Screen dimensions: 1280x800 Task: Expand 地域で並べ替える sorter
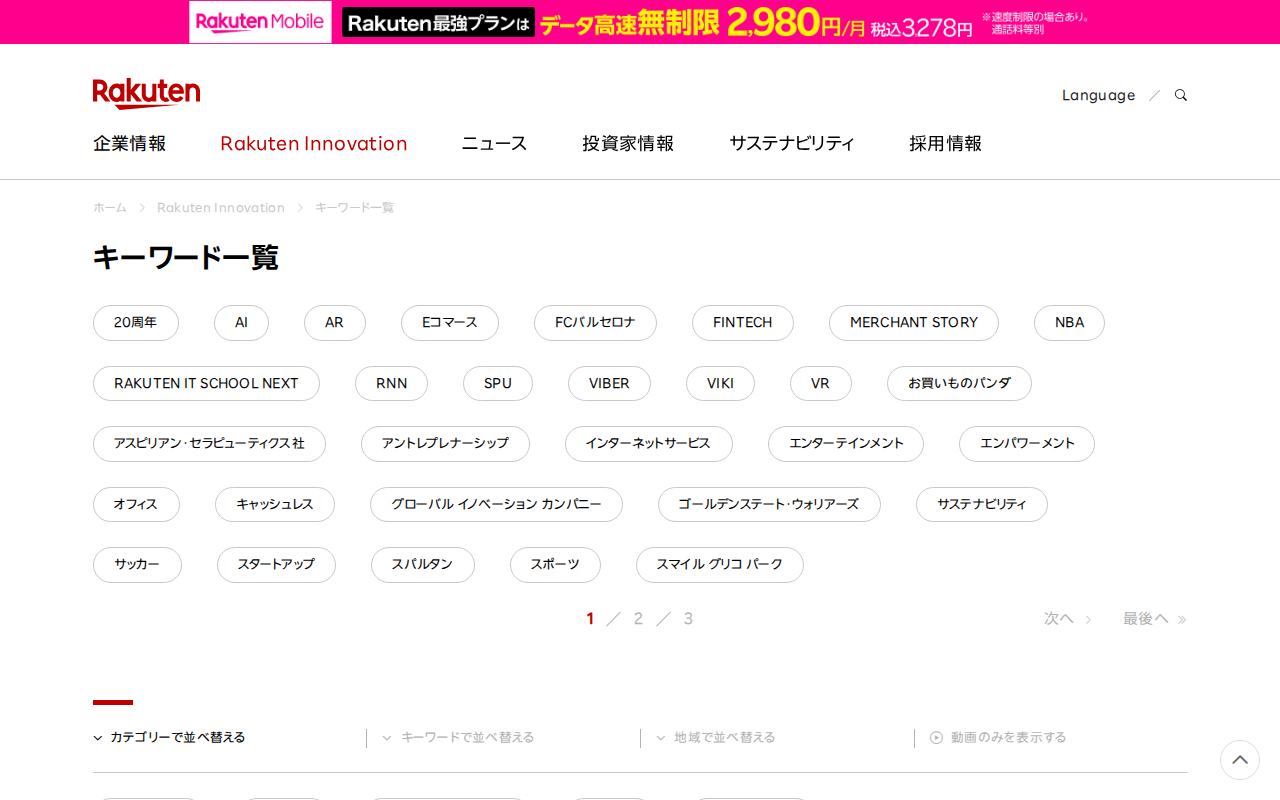click(x=716, y=738)
